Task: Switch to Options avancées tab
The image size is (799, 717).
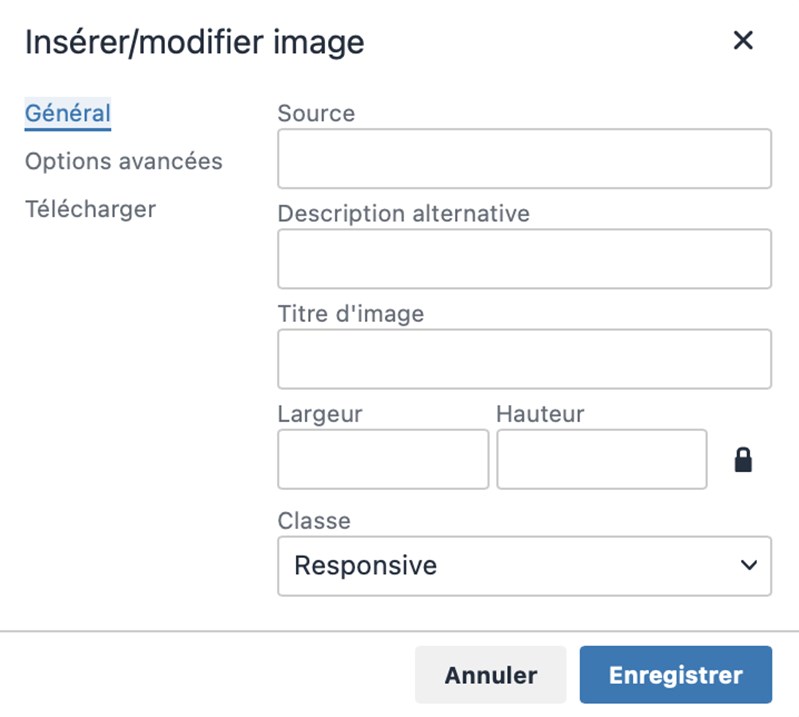Action: click(x=124, y=162)
